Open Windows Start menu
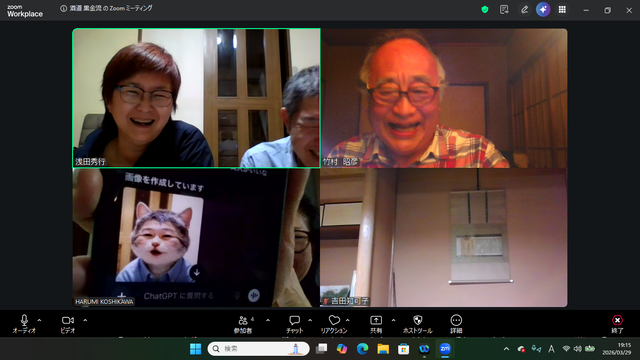Viewport: 640px width, 360px height. click(x=196, y=349)
